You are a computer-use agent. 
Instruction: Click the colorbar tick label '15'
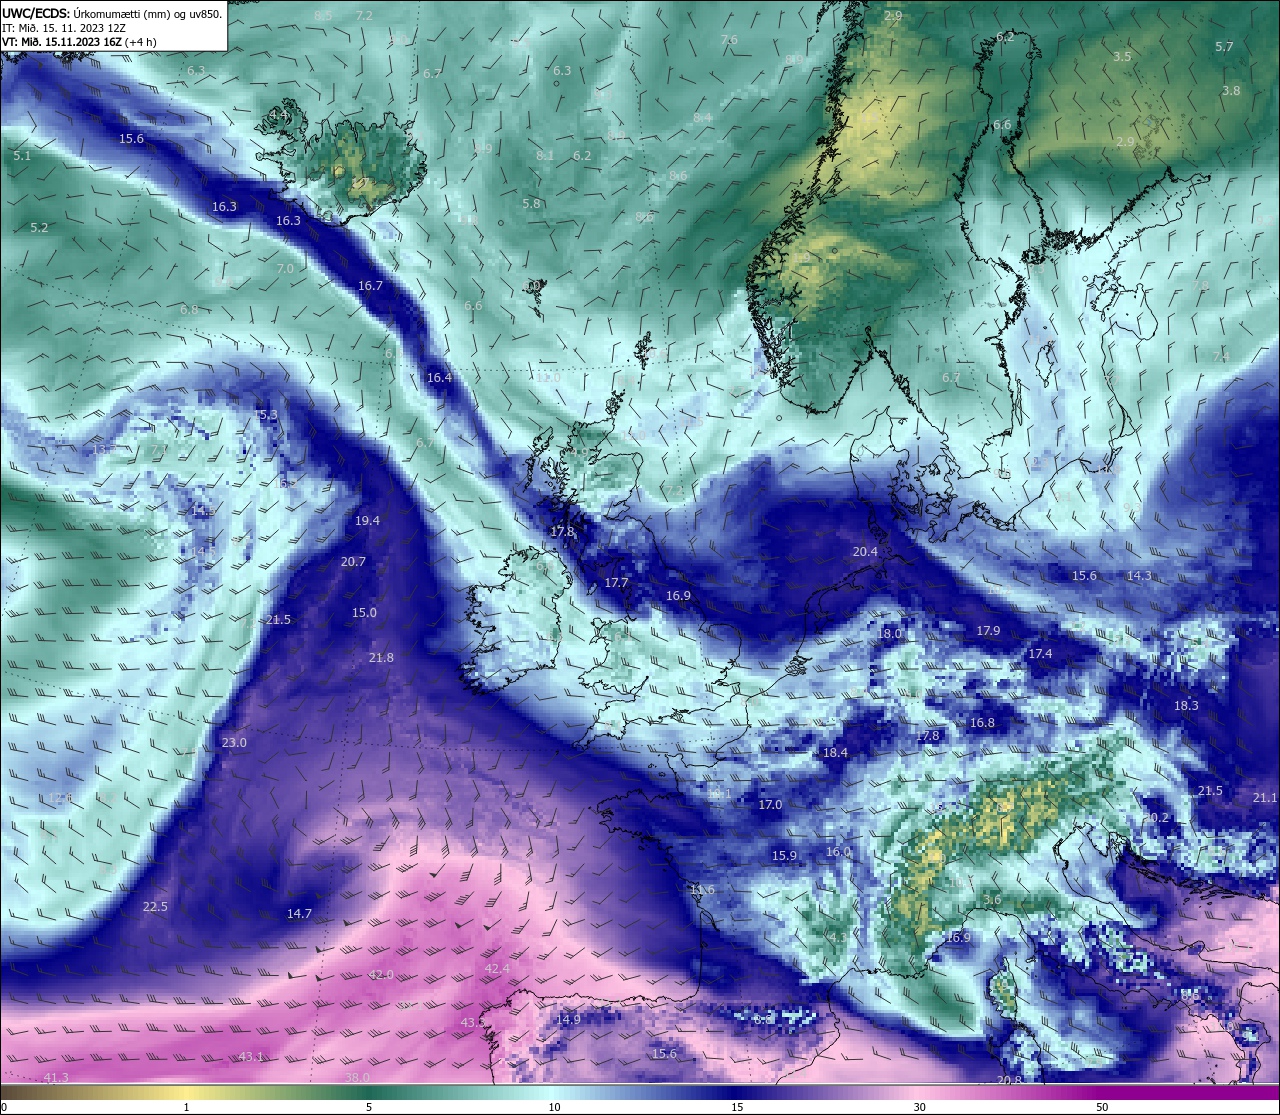coord(737,1107)
